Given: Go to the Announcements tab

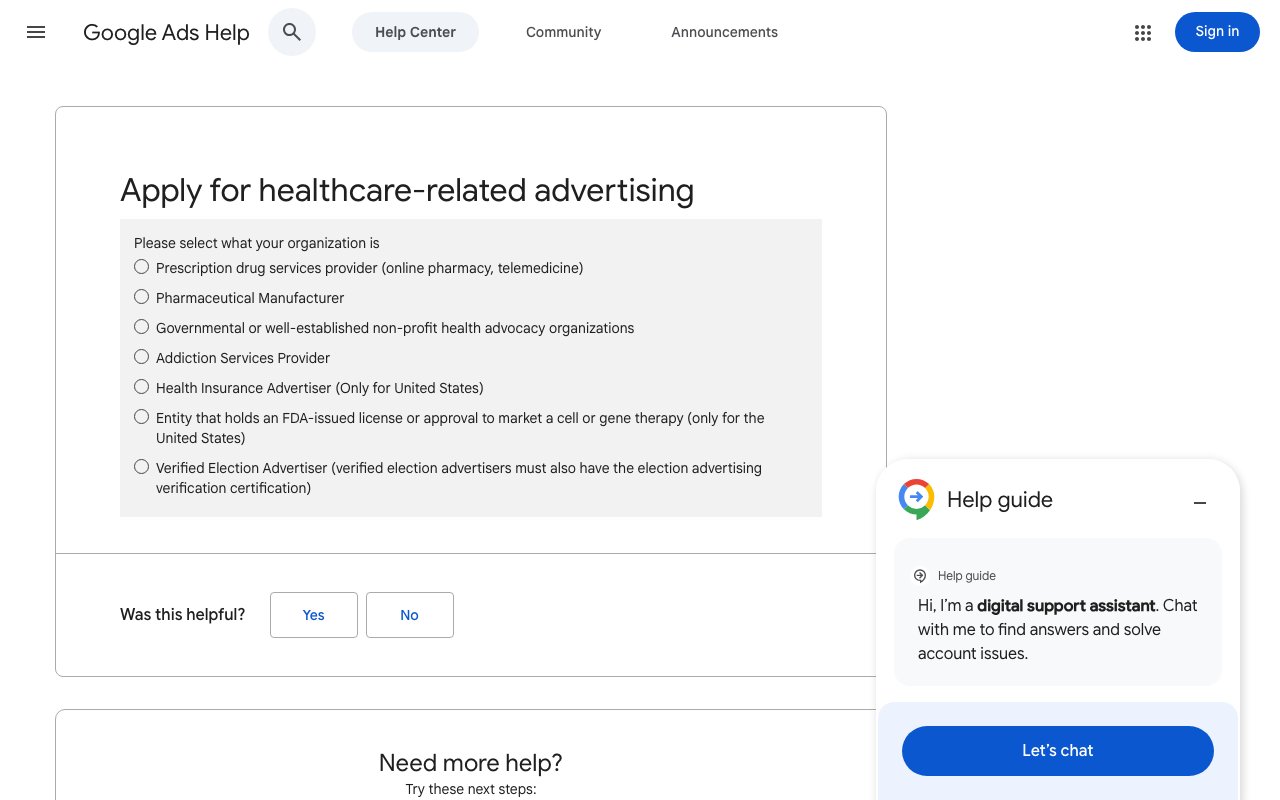Looking at the screenshot, I should 724,32.
